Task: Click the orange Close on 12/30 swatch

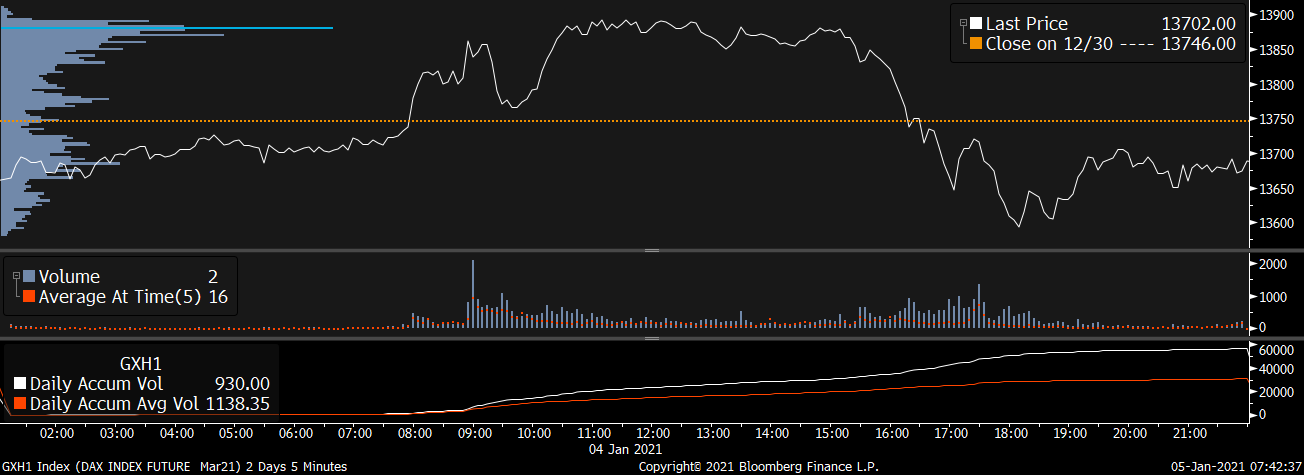Action: click(976, 44)
